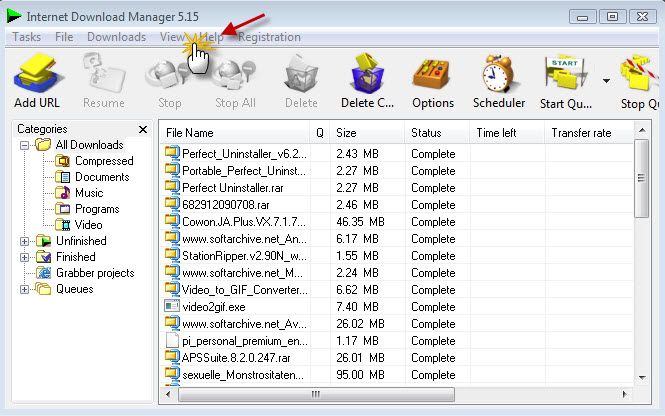Click the vertical scrollbar thumb
This screenshot has height=416, width=665.
[641, 178]
